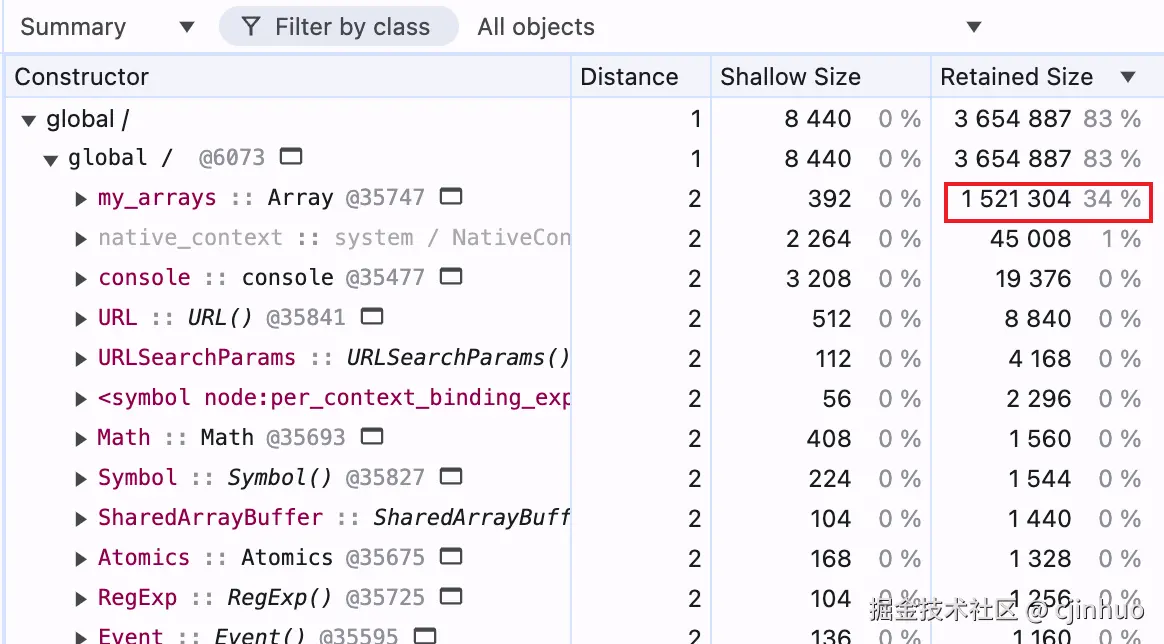This screenshot has height=644, width=1164.
Task: Expand the URLSearchParams tree row
Action: [x=82, y=358]
